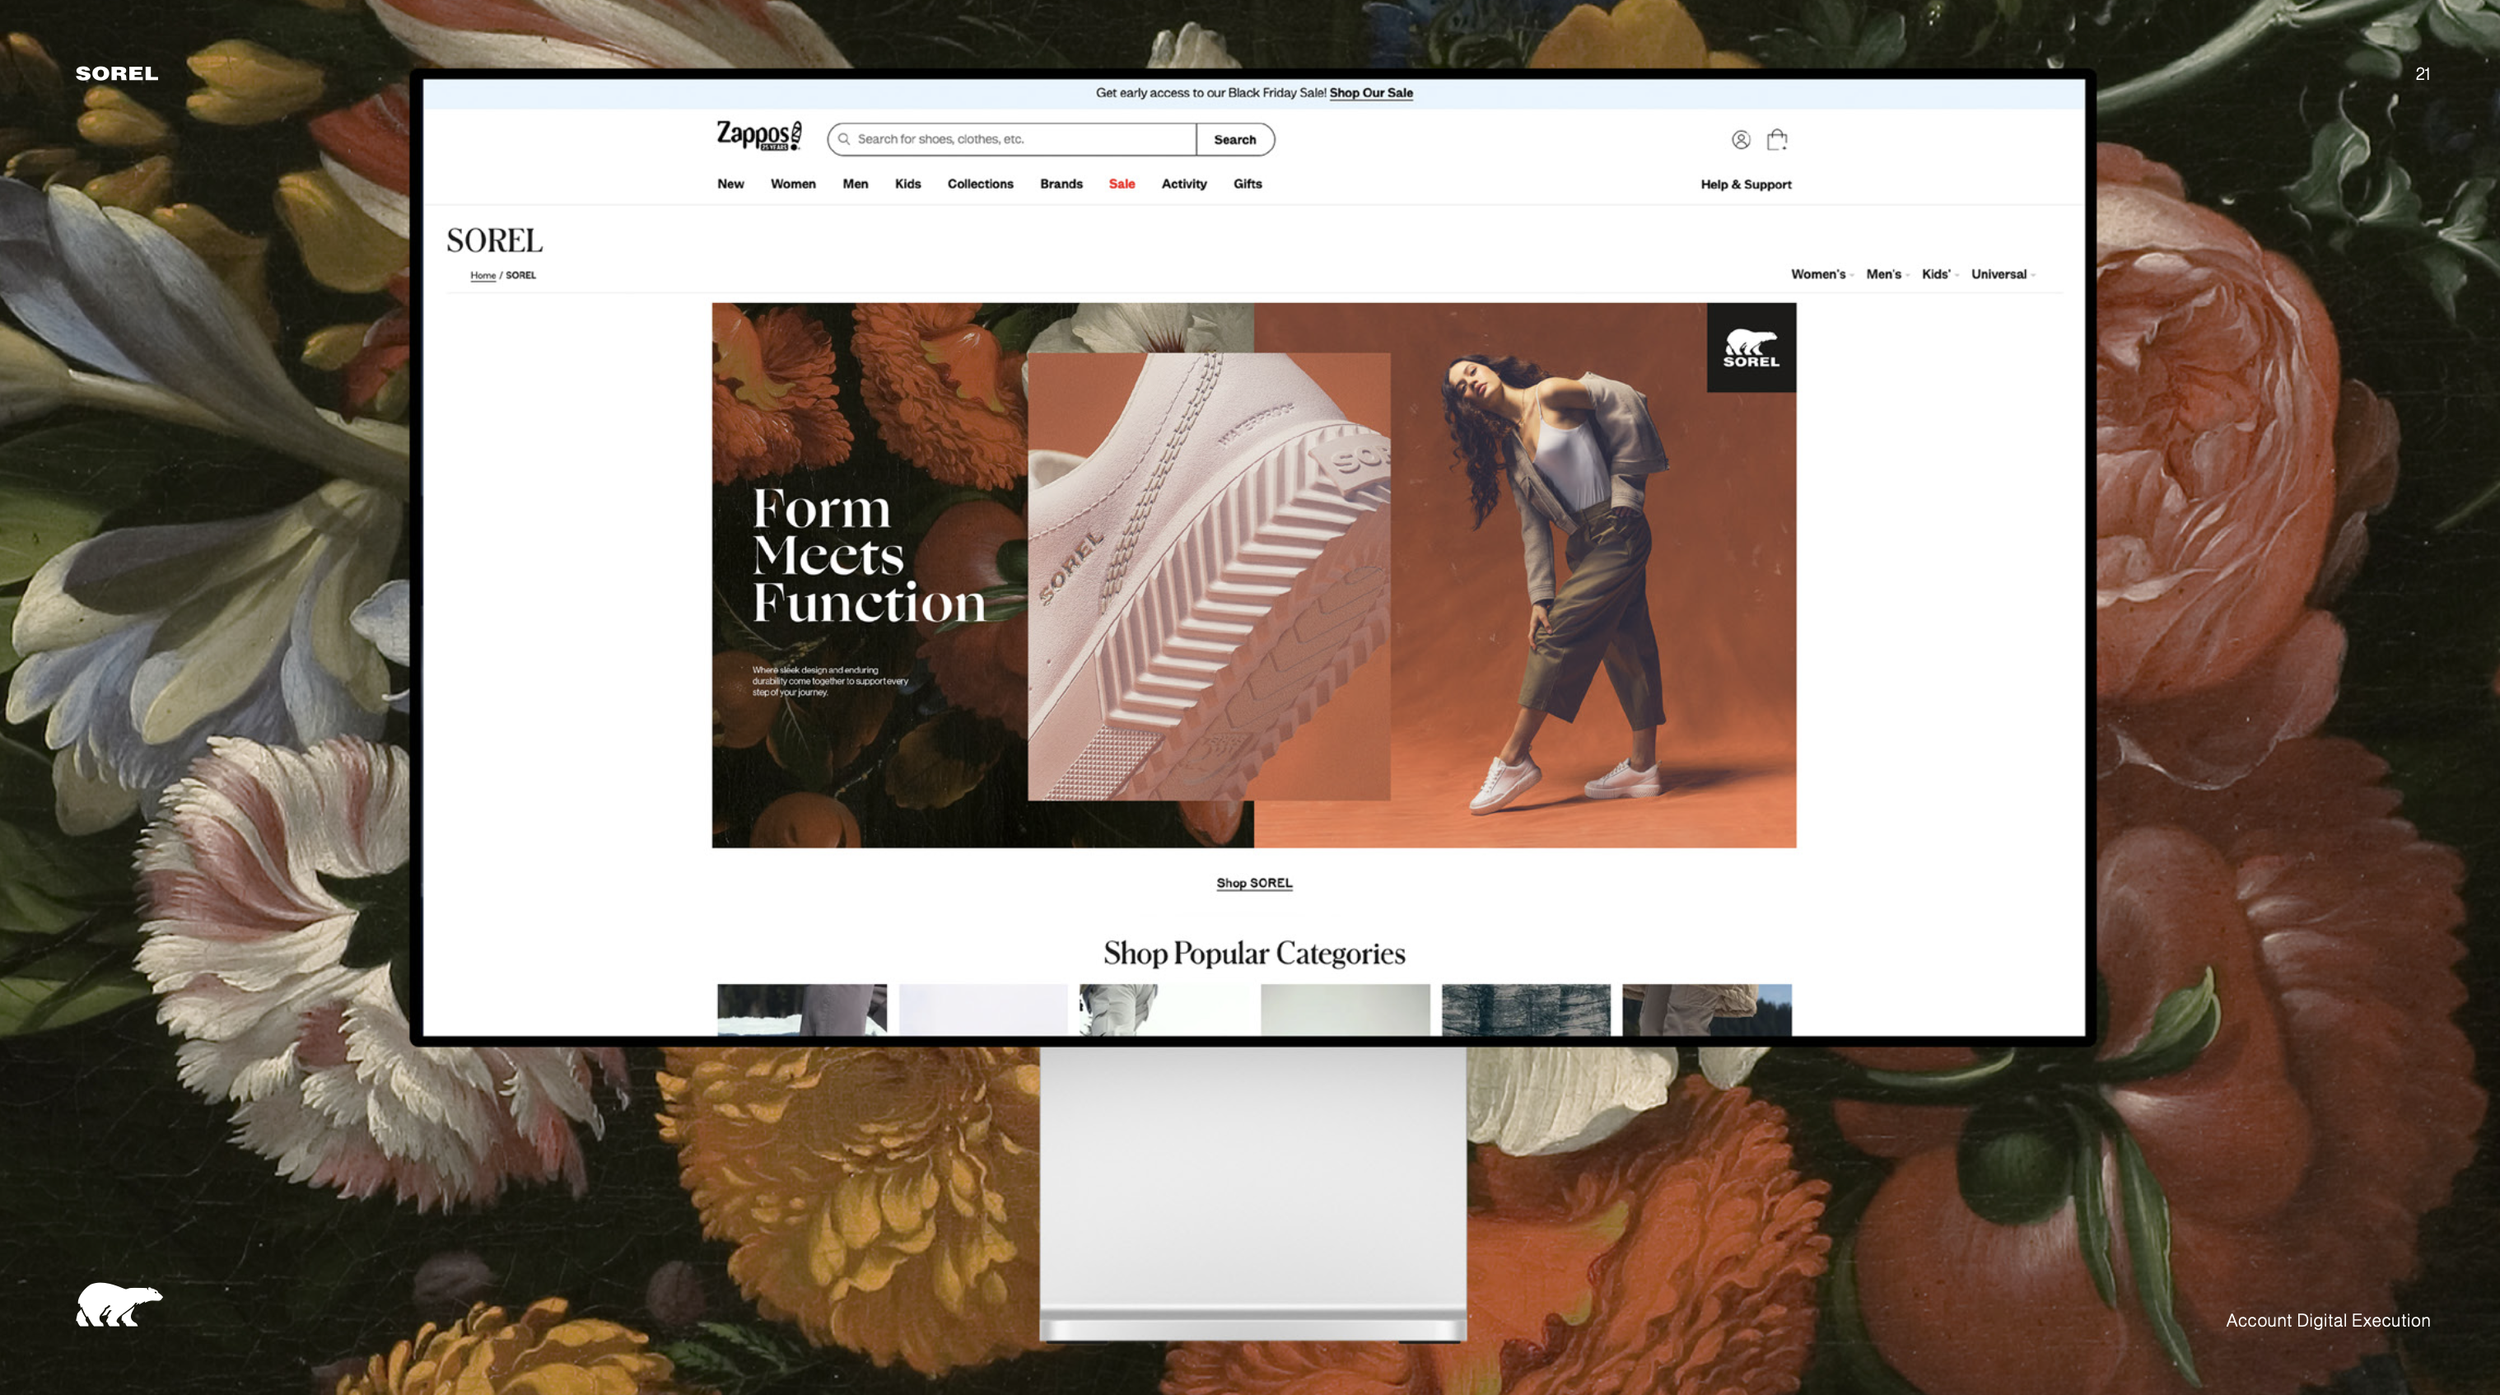Open the Zappos account profile icon
The height and width of the screenshot is (1395, 2500).
(1741, 140)
